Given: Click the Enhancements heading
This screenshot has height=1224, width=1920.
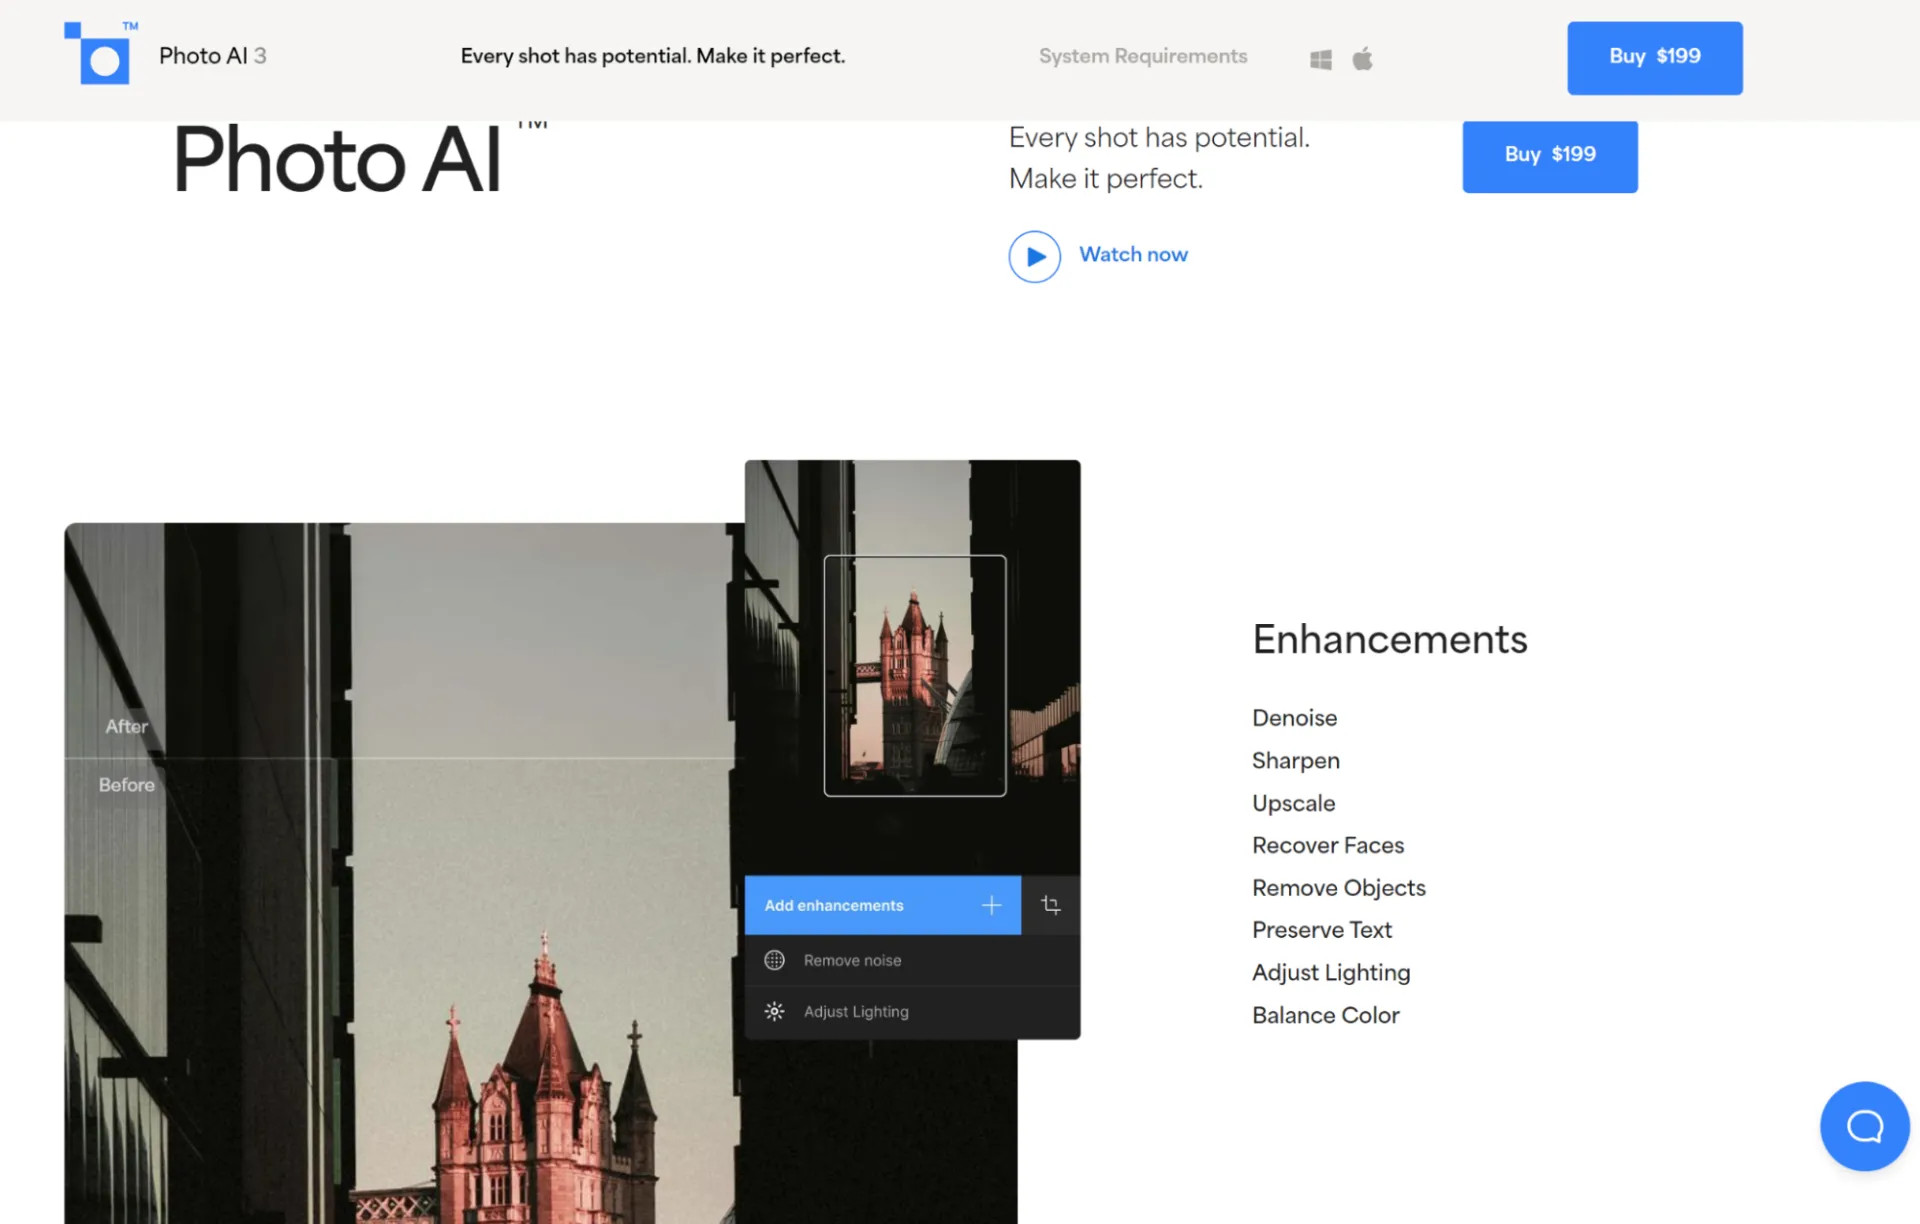Looking at the screenshot, I should (1389, 639).
